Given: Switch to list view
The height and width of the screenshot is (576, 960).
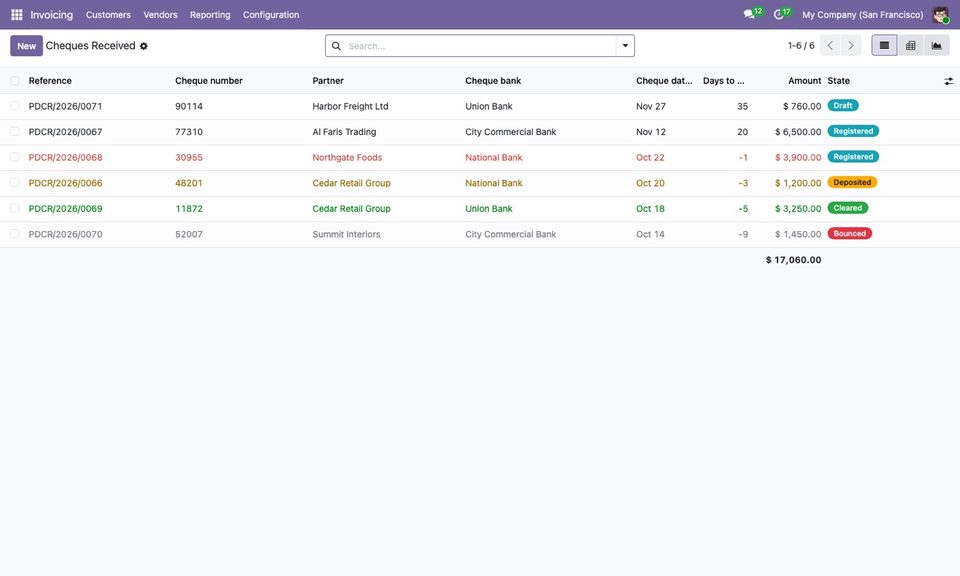Looking at the screenshot, I should pyautogui.click(x=884, y=45).
